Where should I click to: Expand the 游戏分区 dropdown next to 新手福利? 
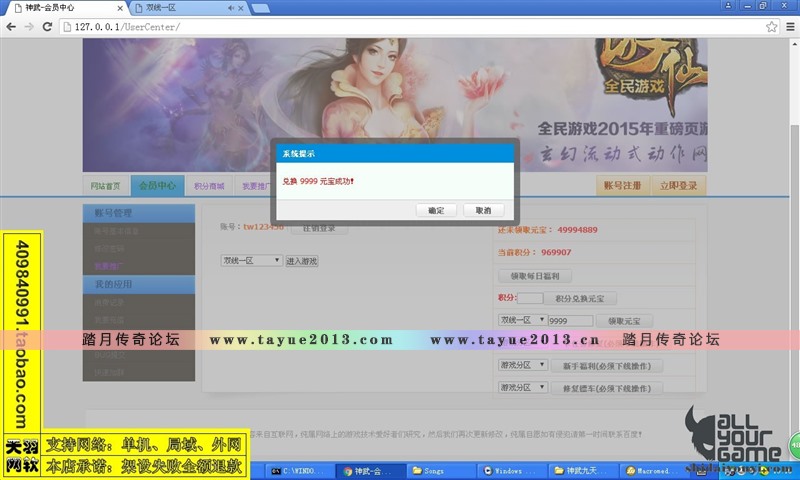tap(523, 365)
